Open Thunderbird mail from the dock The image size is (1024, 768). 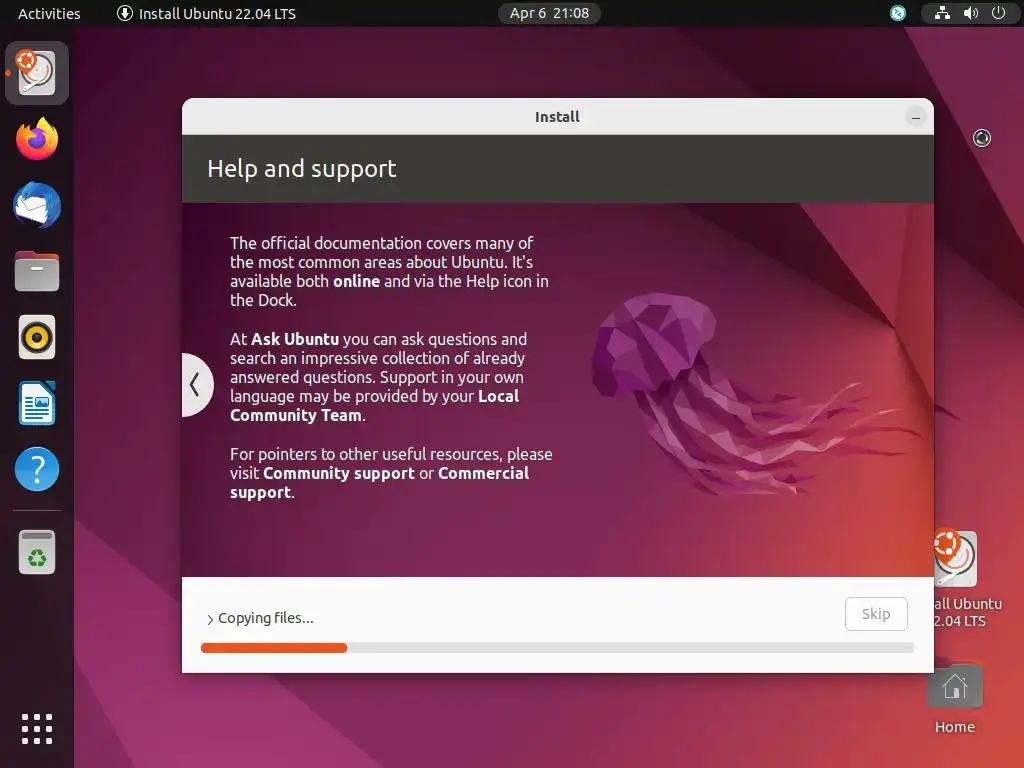click(37, 205)
